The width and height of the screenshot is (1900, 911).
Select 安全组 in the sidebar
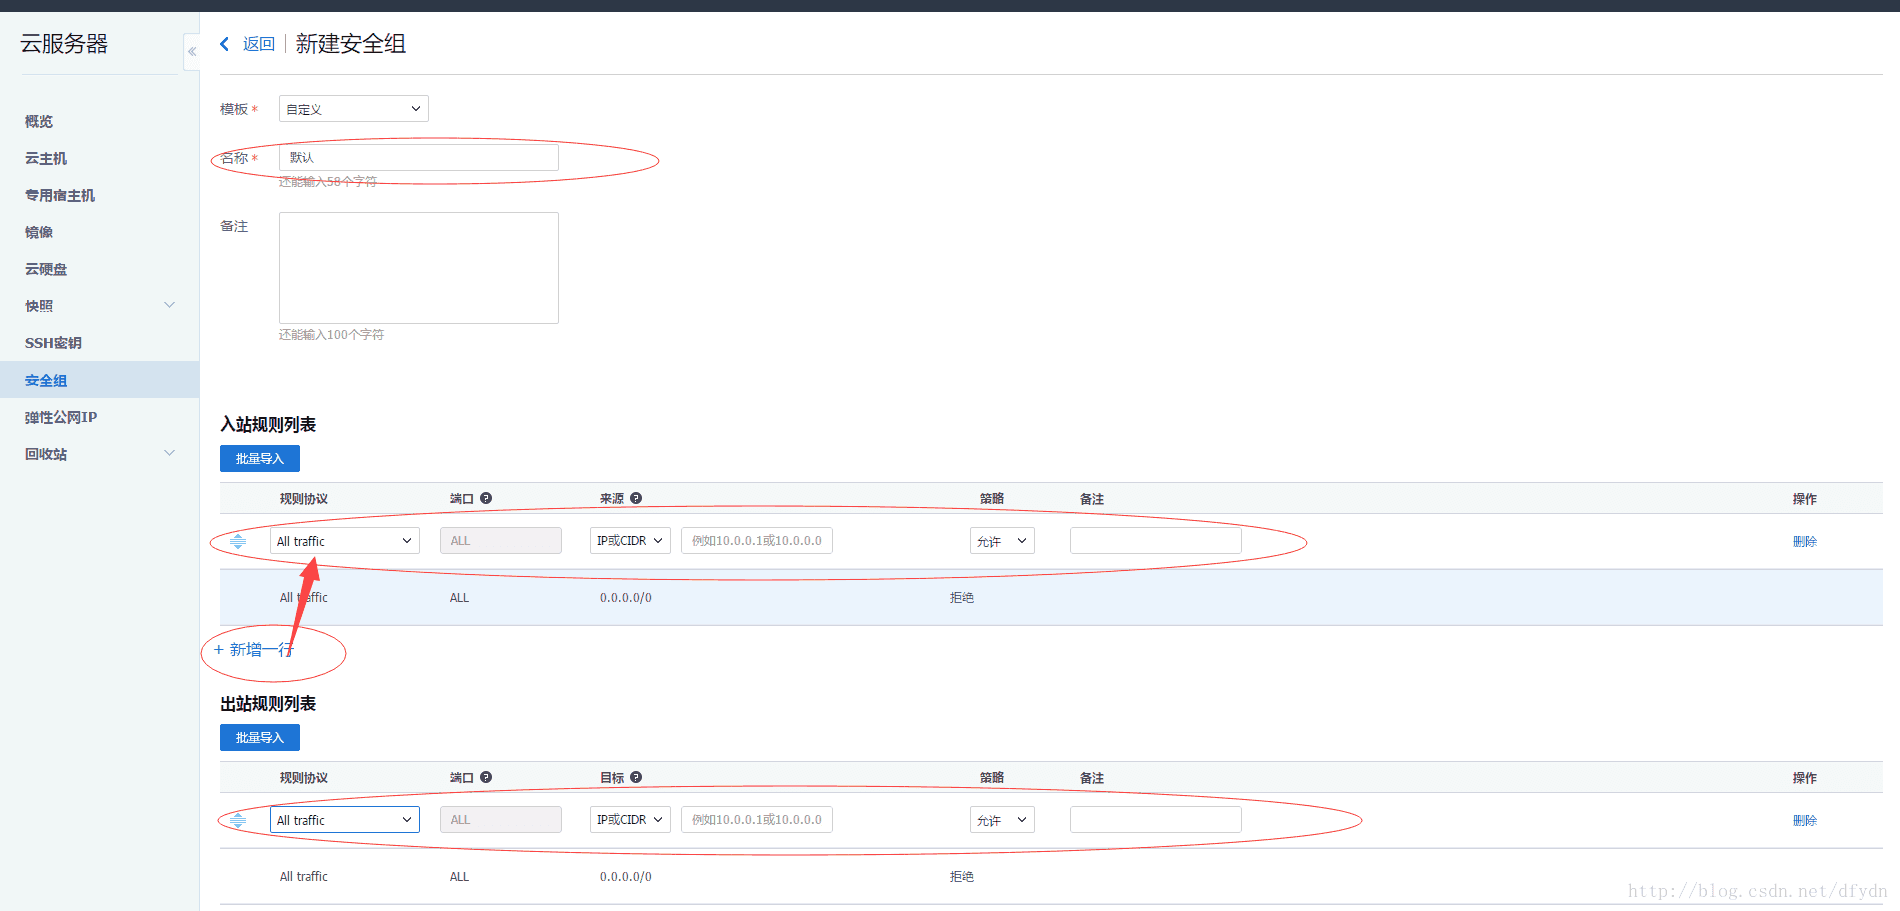pos(99,380)
